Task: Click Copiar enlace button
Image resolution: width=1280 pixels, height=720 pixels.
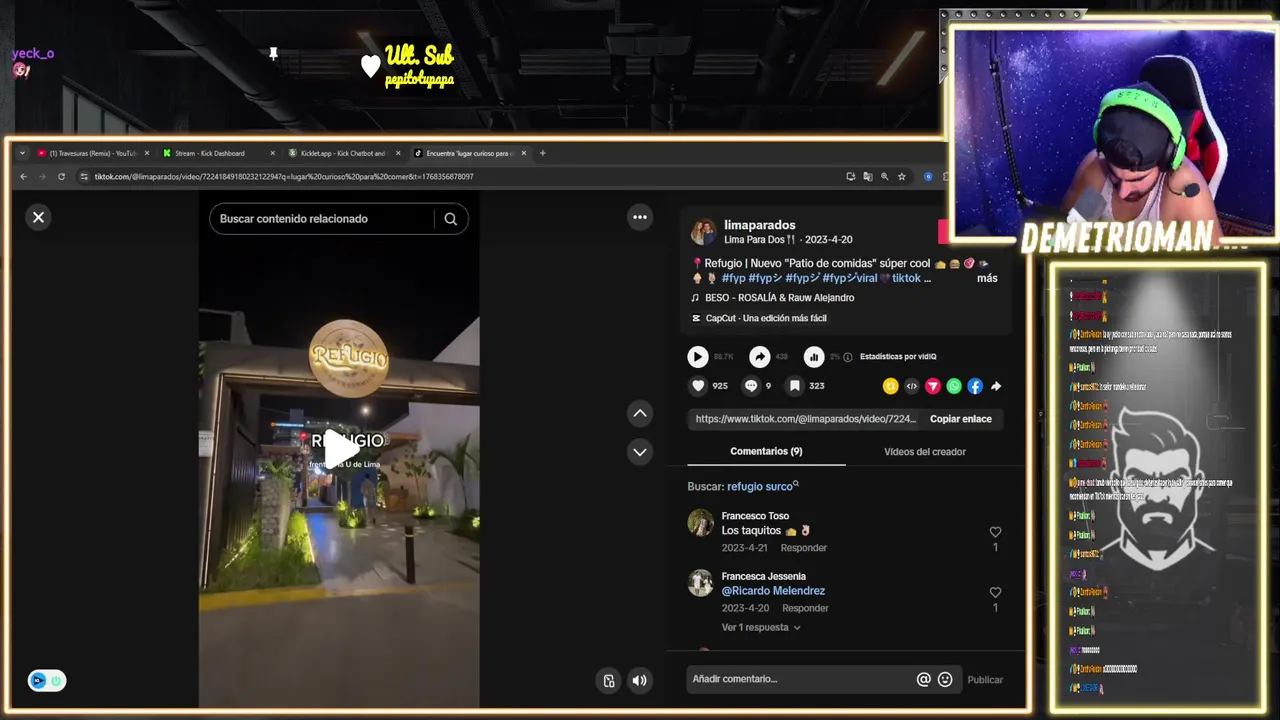Action: [x=961, y=419]
